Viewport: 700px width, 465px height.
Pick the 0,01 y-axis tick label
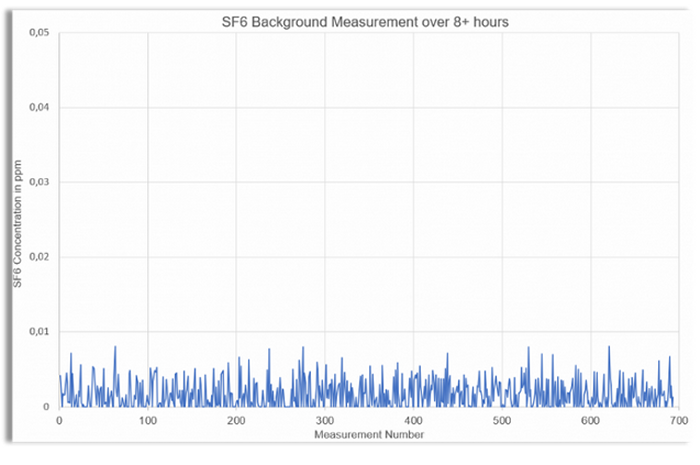coord(38,332)
